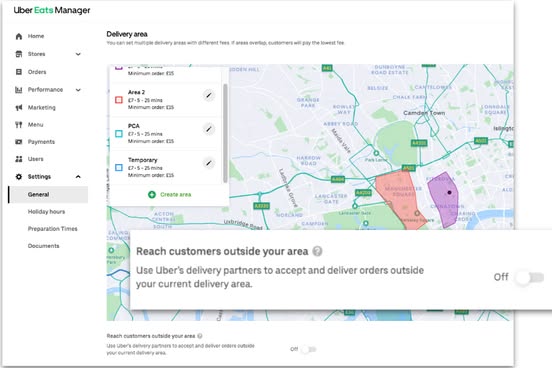Tick the Temporary area blue checkbox
This screenshot has height=368, width=552.
(119, 168)
